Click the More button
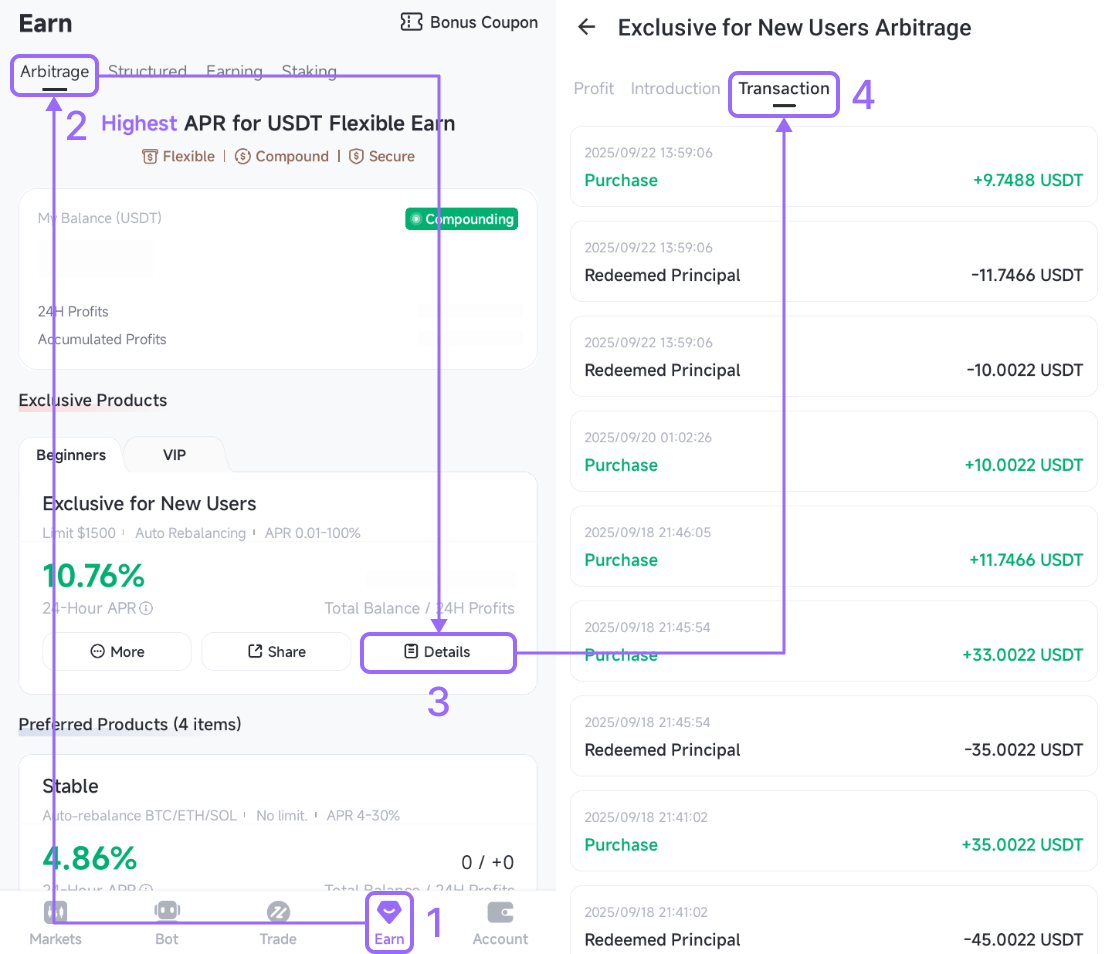Viewport: 1112px width, 954px height. 117,651
